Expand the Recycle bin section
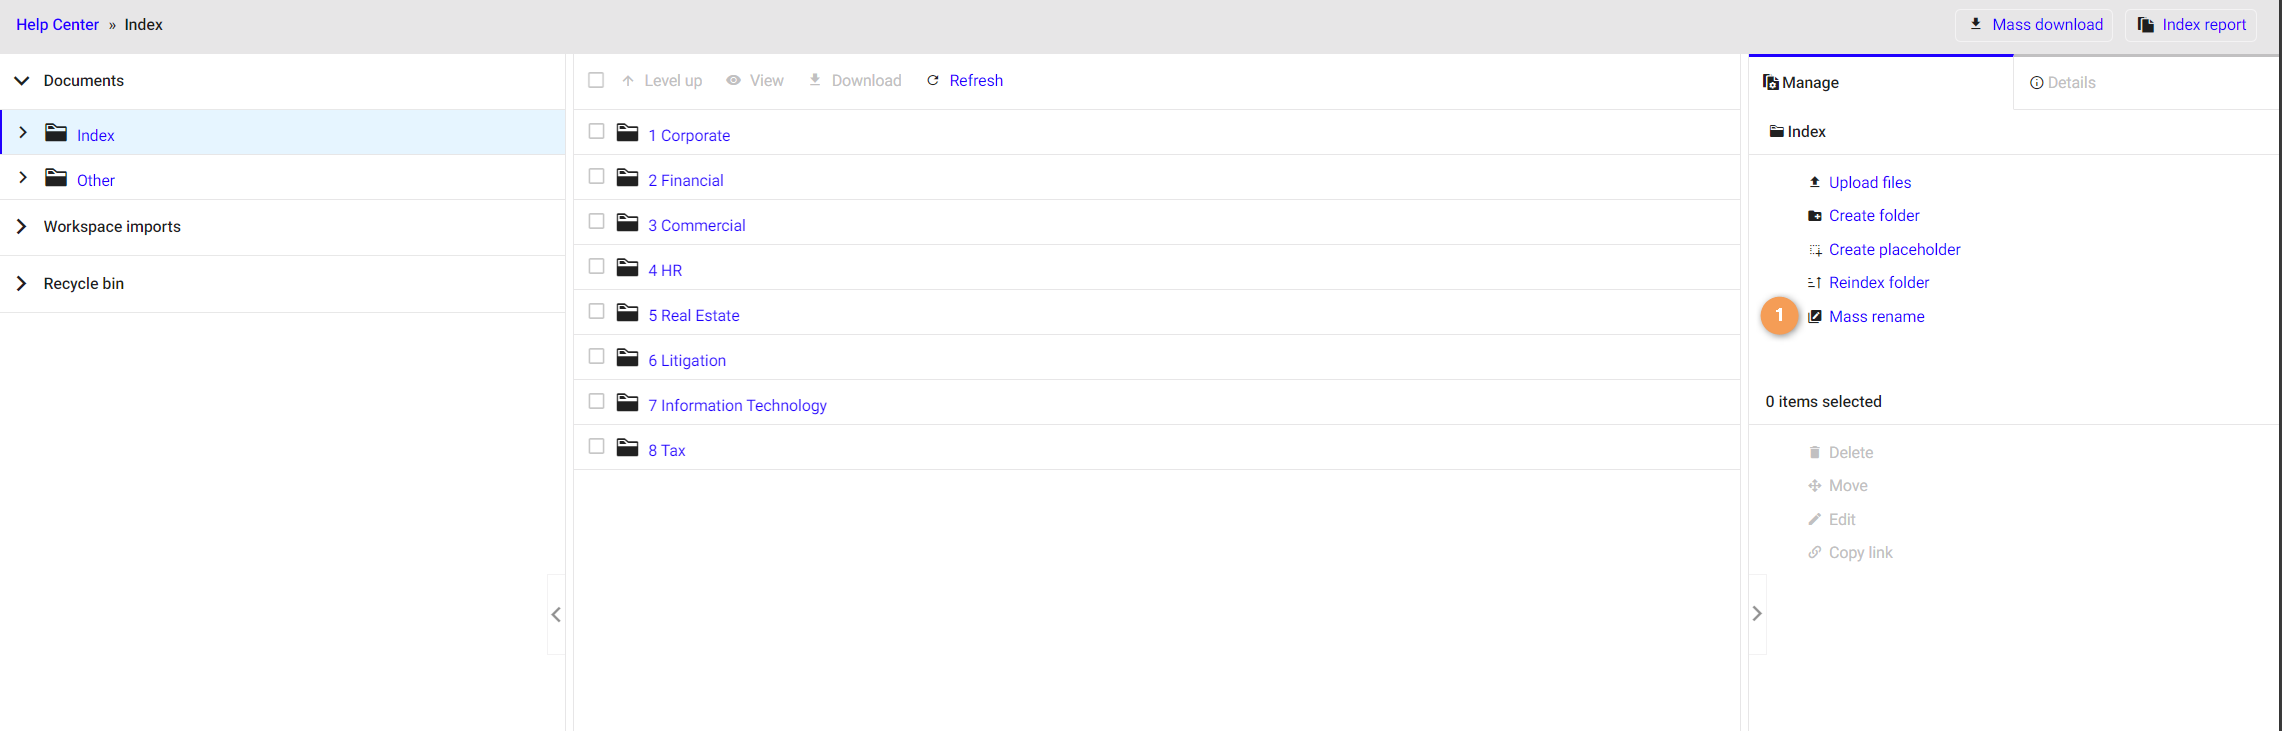Viewport: 2282px width, 731px height. click(21, 284)
